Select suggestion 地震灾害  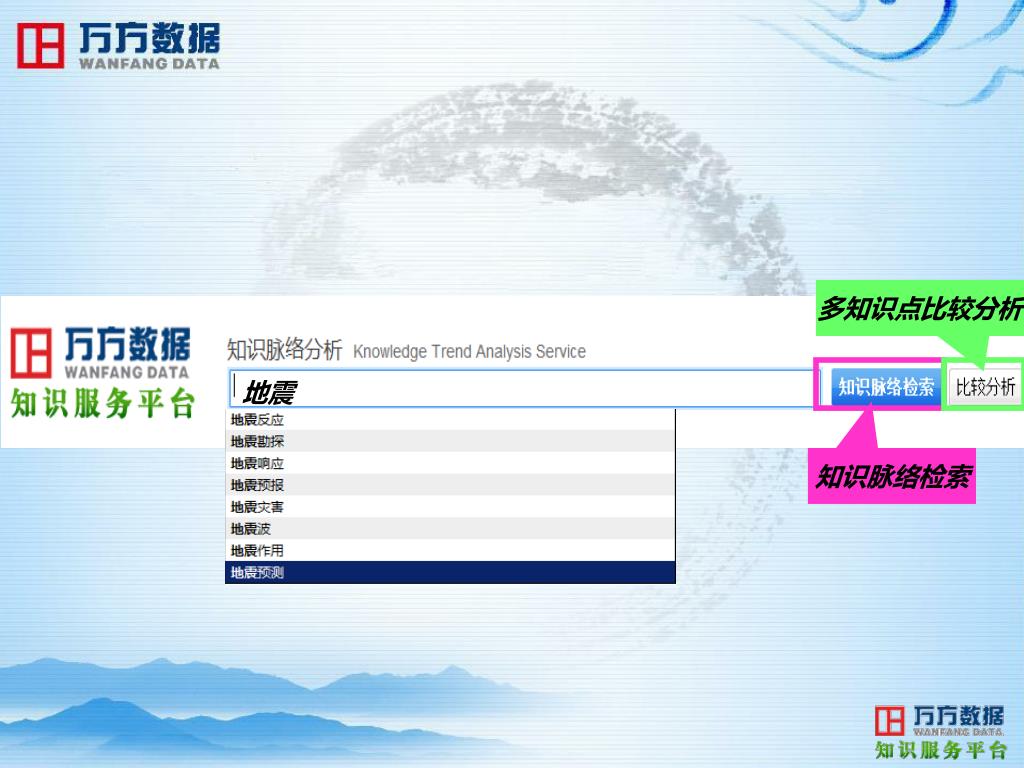(x=450, y=507)
